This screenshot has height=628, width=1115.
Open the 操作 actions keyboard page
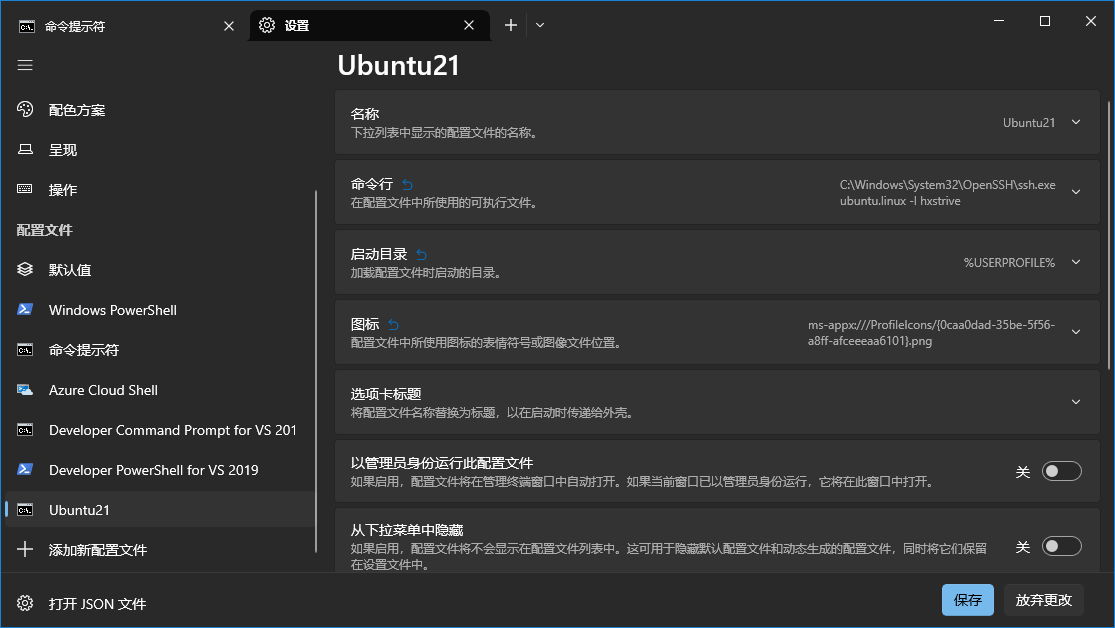(x=25, y=189)
